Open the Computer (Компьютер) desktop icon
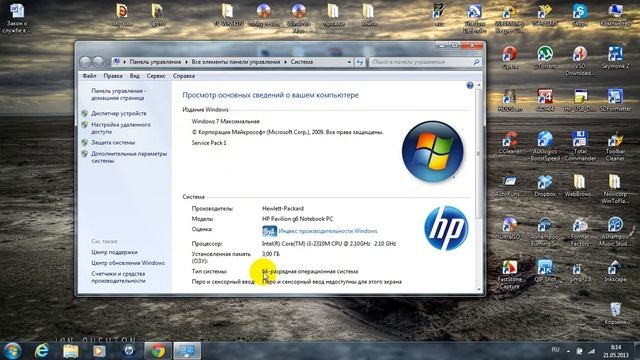Viewport: 640px width, 360px height. point(615,15)
